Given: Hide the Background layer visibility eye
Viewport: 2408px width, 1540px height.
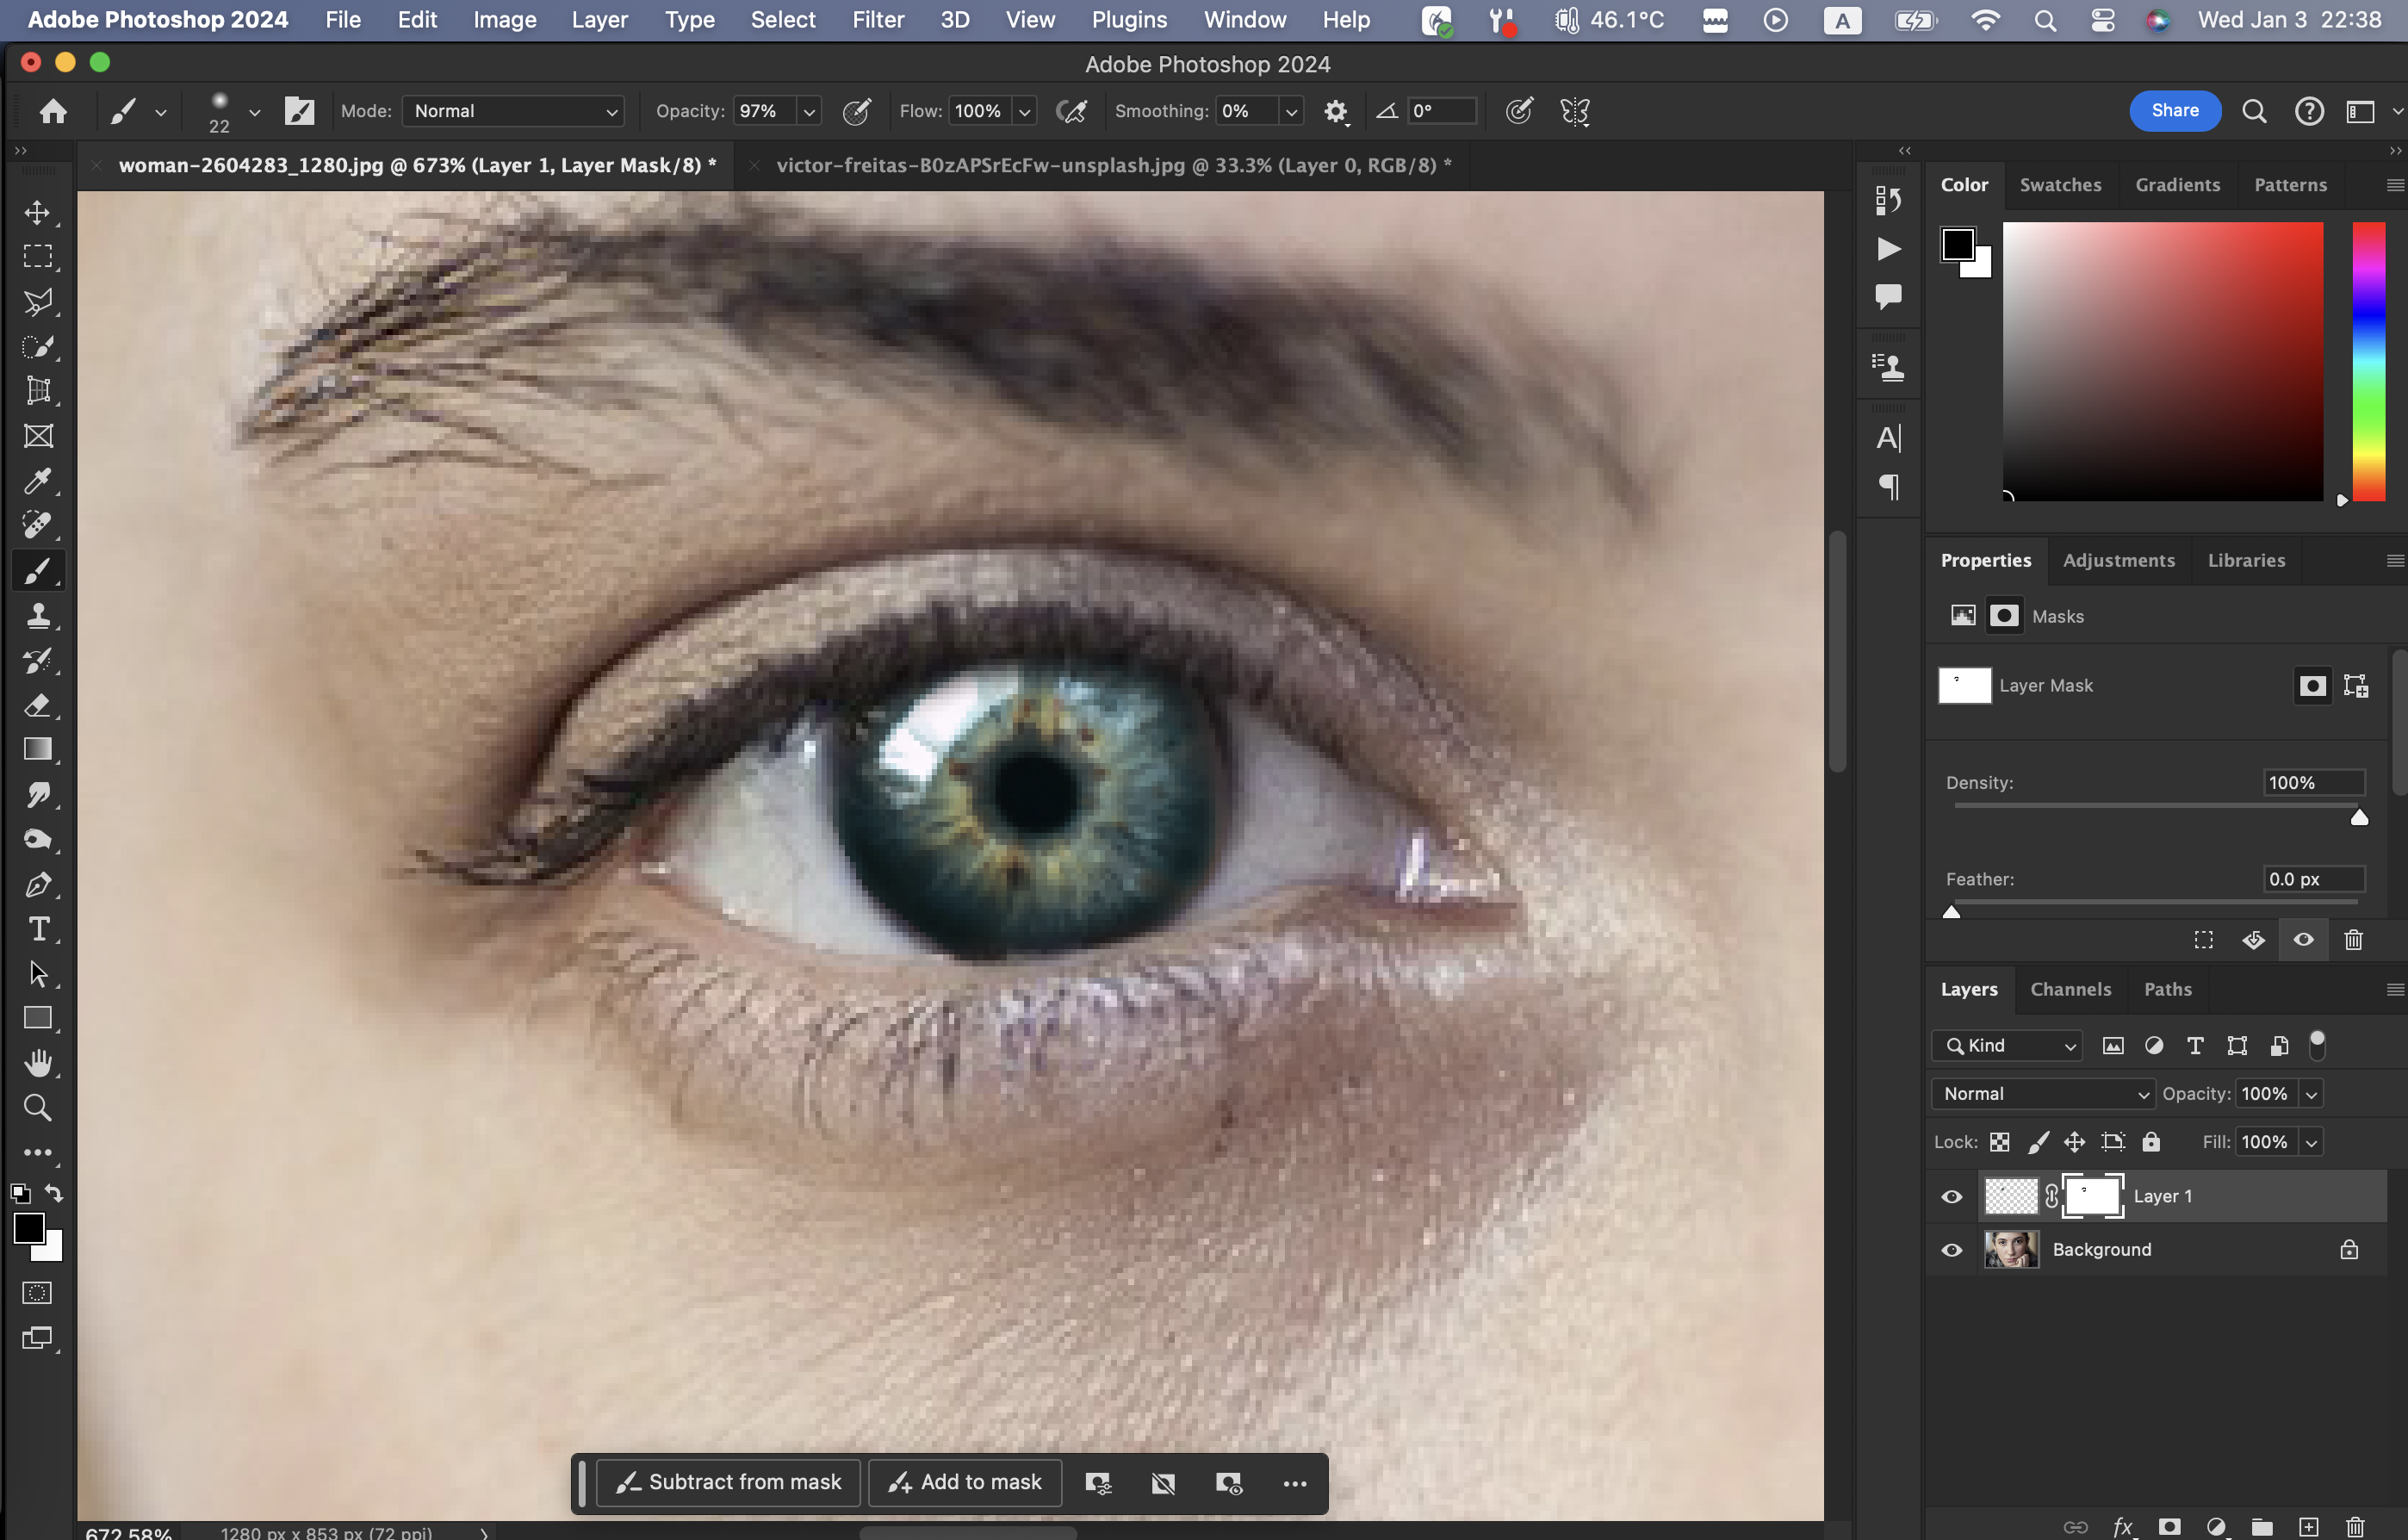Looking at the screenshot, I should tap(1951, 1250).
